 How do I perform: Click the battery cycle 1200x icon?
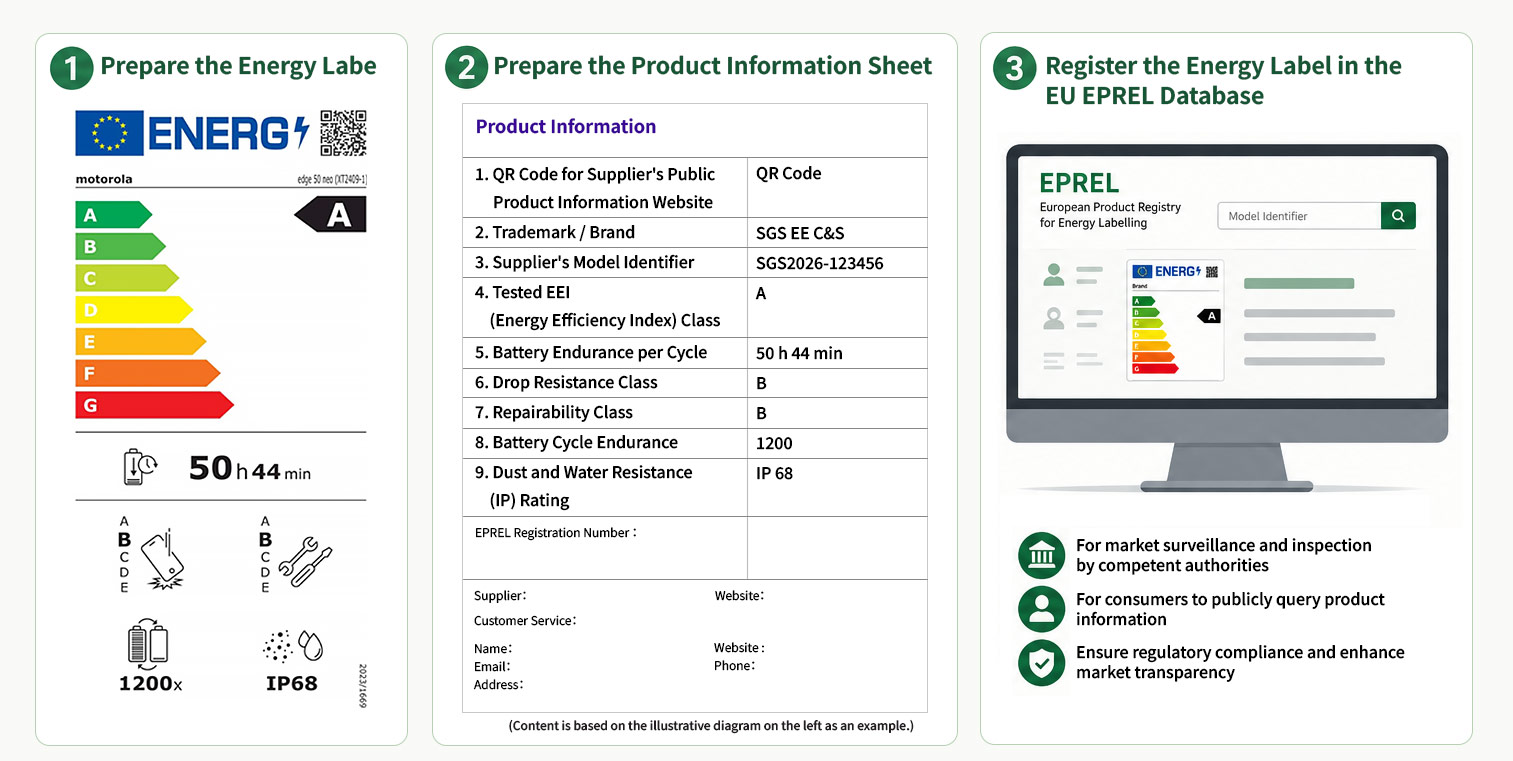148,644
